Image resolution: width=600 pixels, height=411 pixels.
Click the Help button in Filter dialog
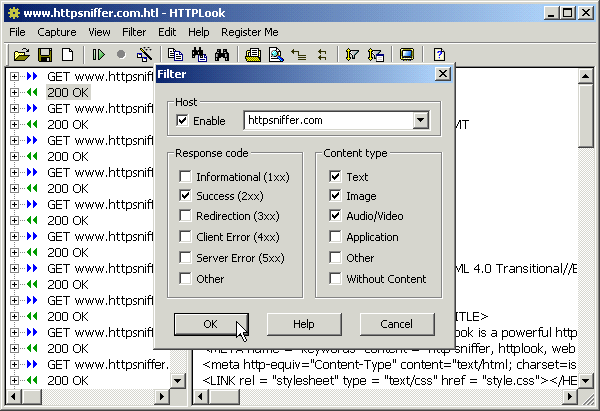304,324
